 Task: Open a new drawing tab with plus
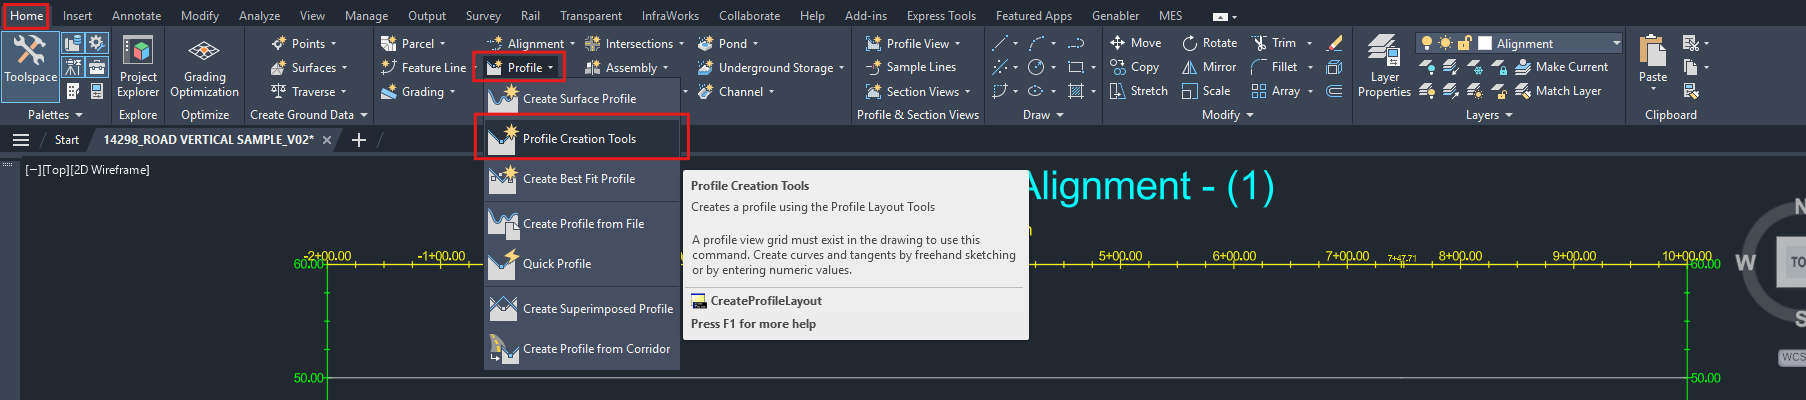(359, 140)
